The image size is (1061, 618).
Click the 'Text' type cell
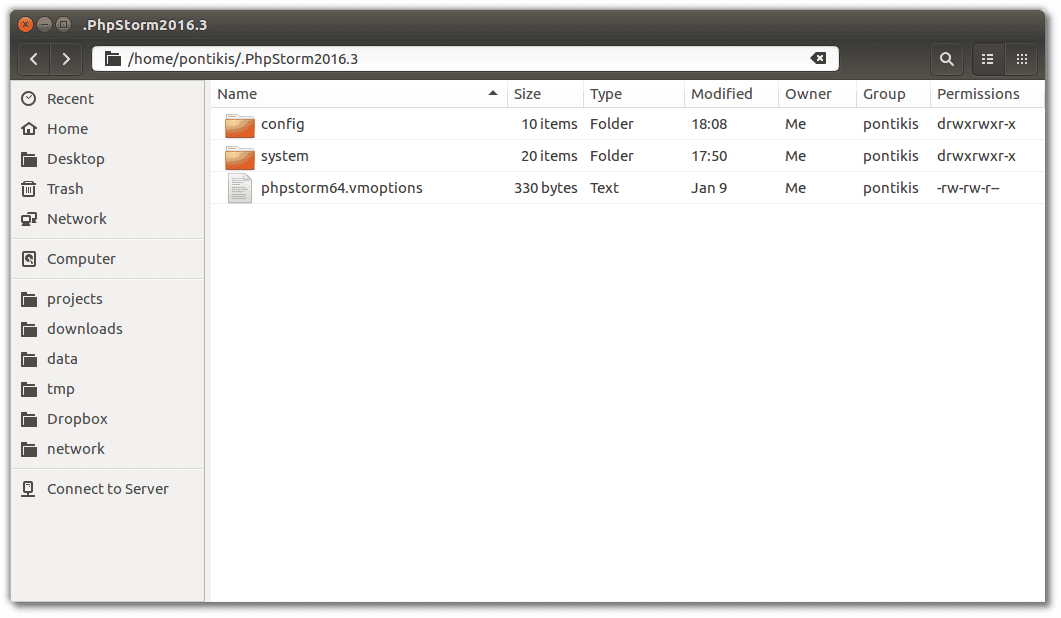604,188
